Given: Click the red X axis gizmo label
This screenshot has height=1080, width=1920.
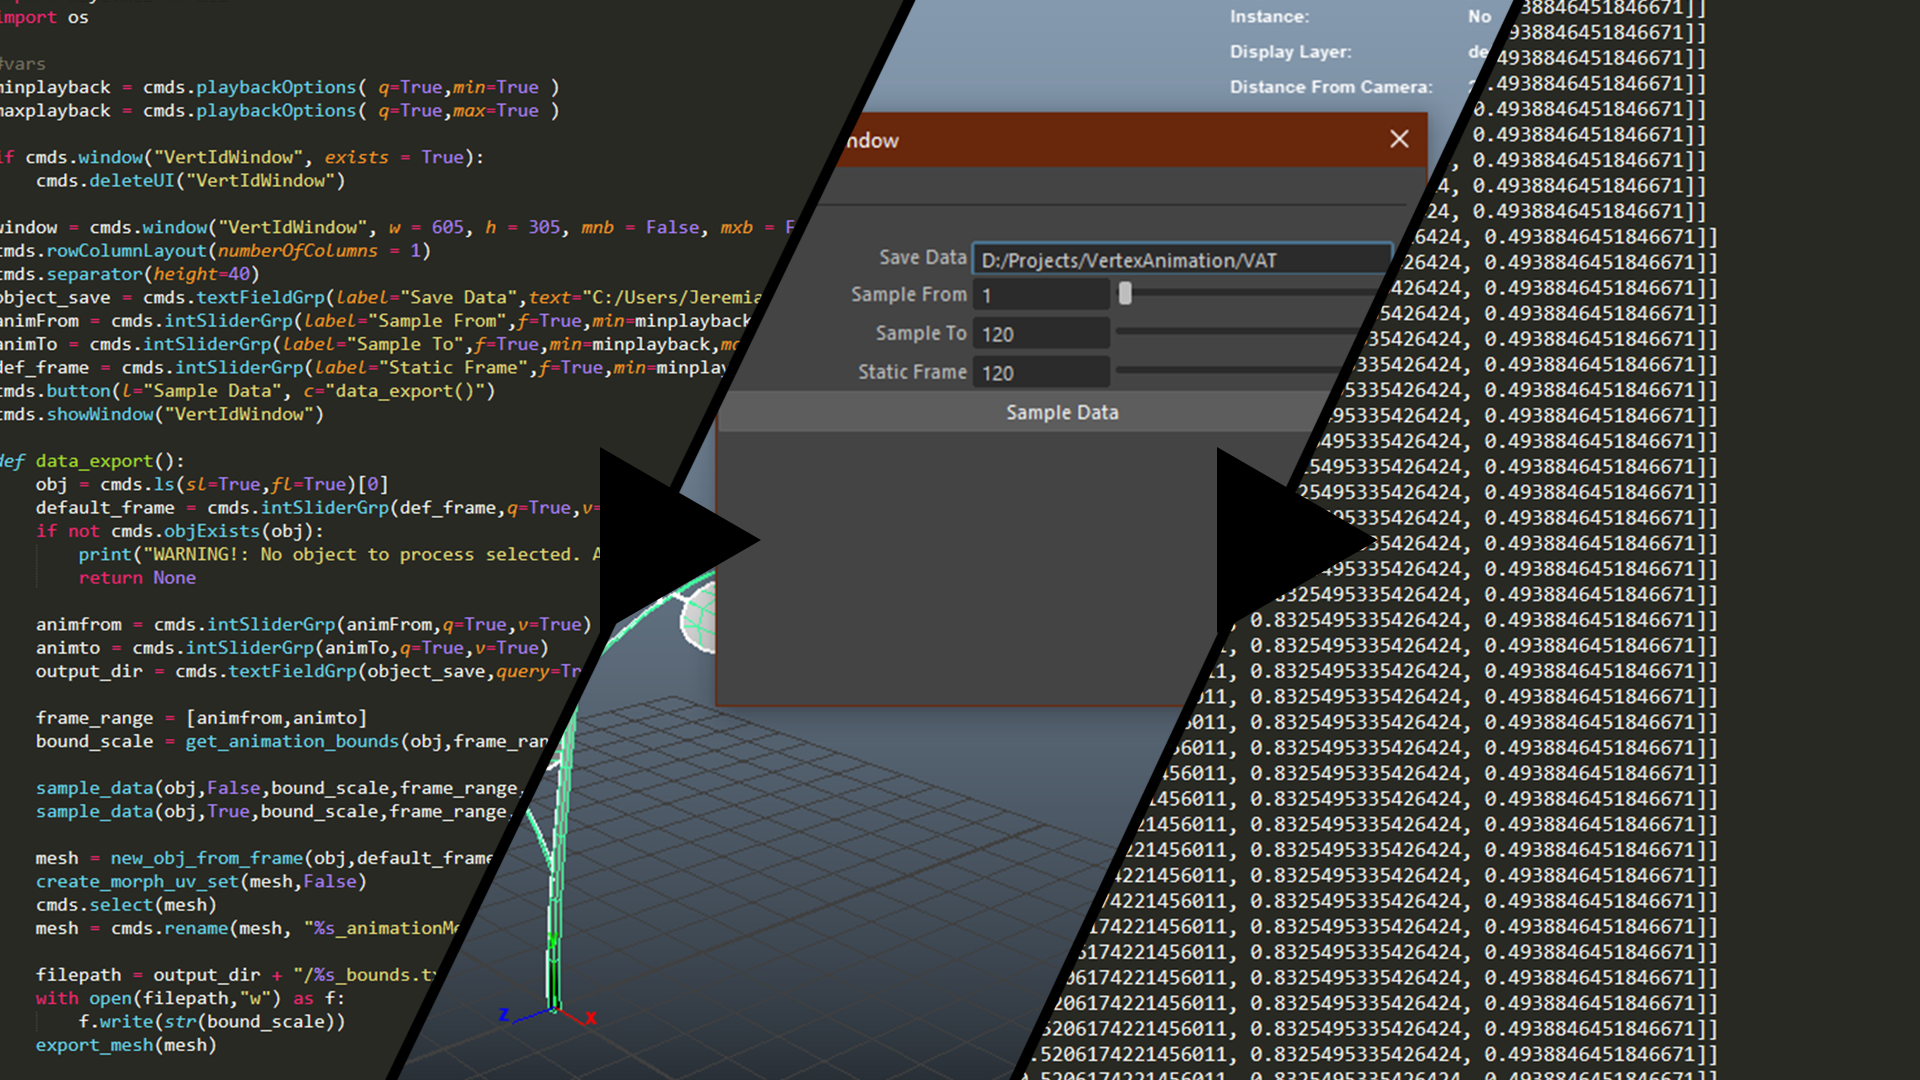Looking at the screenshot, I should coord(591,1018).
